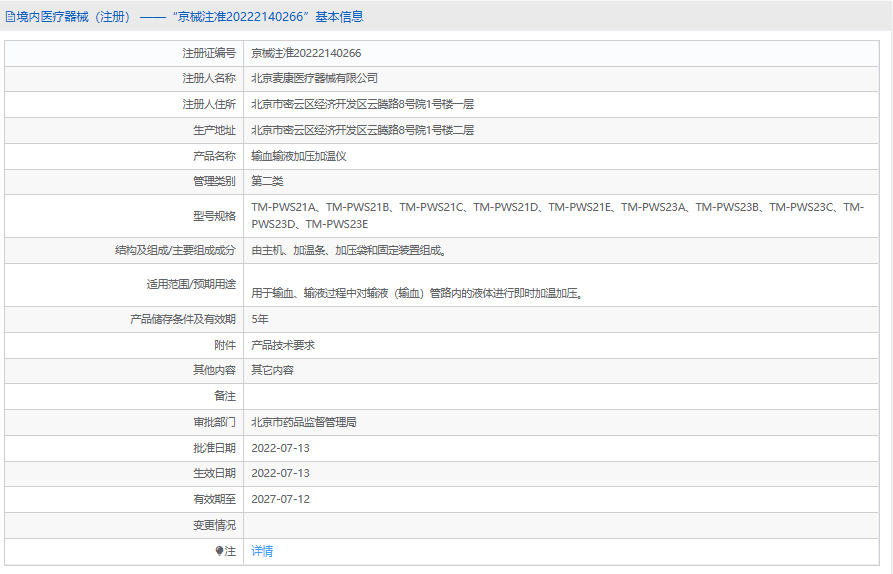Click the 批准日期 value 2022-07-13
Image resolution: width=893 pixels, height=574 pixels.
(280, 448)
